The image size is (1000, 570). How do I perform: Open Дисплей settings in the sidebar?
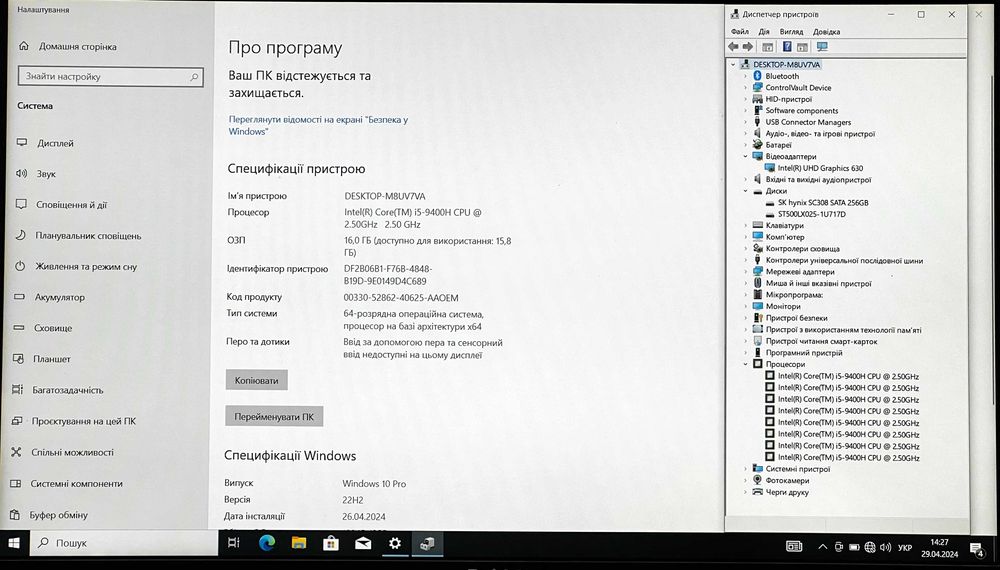click(55, 143)
